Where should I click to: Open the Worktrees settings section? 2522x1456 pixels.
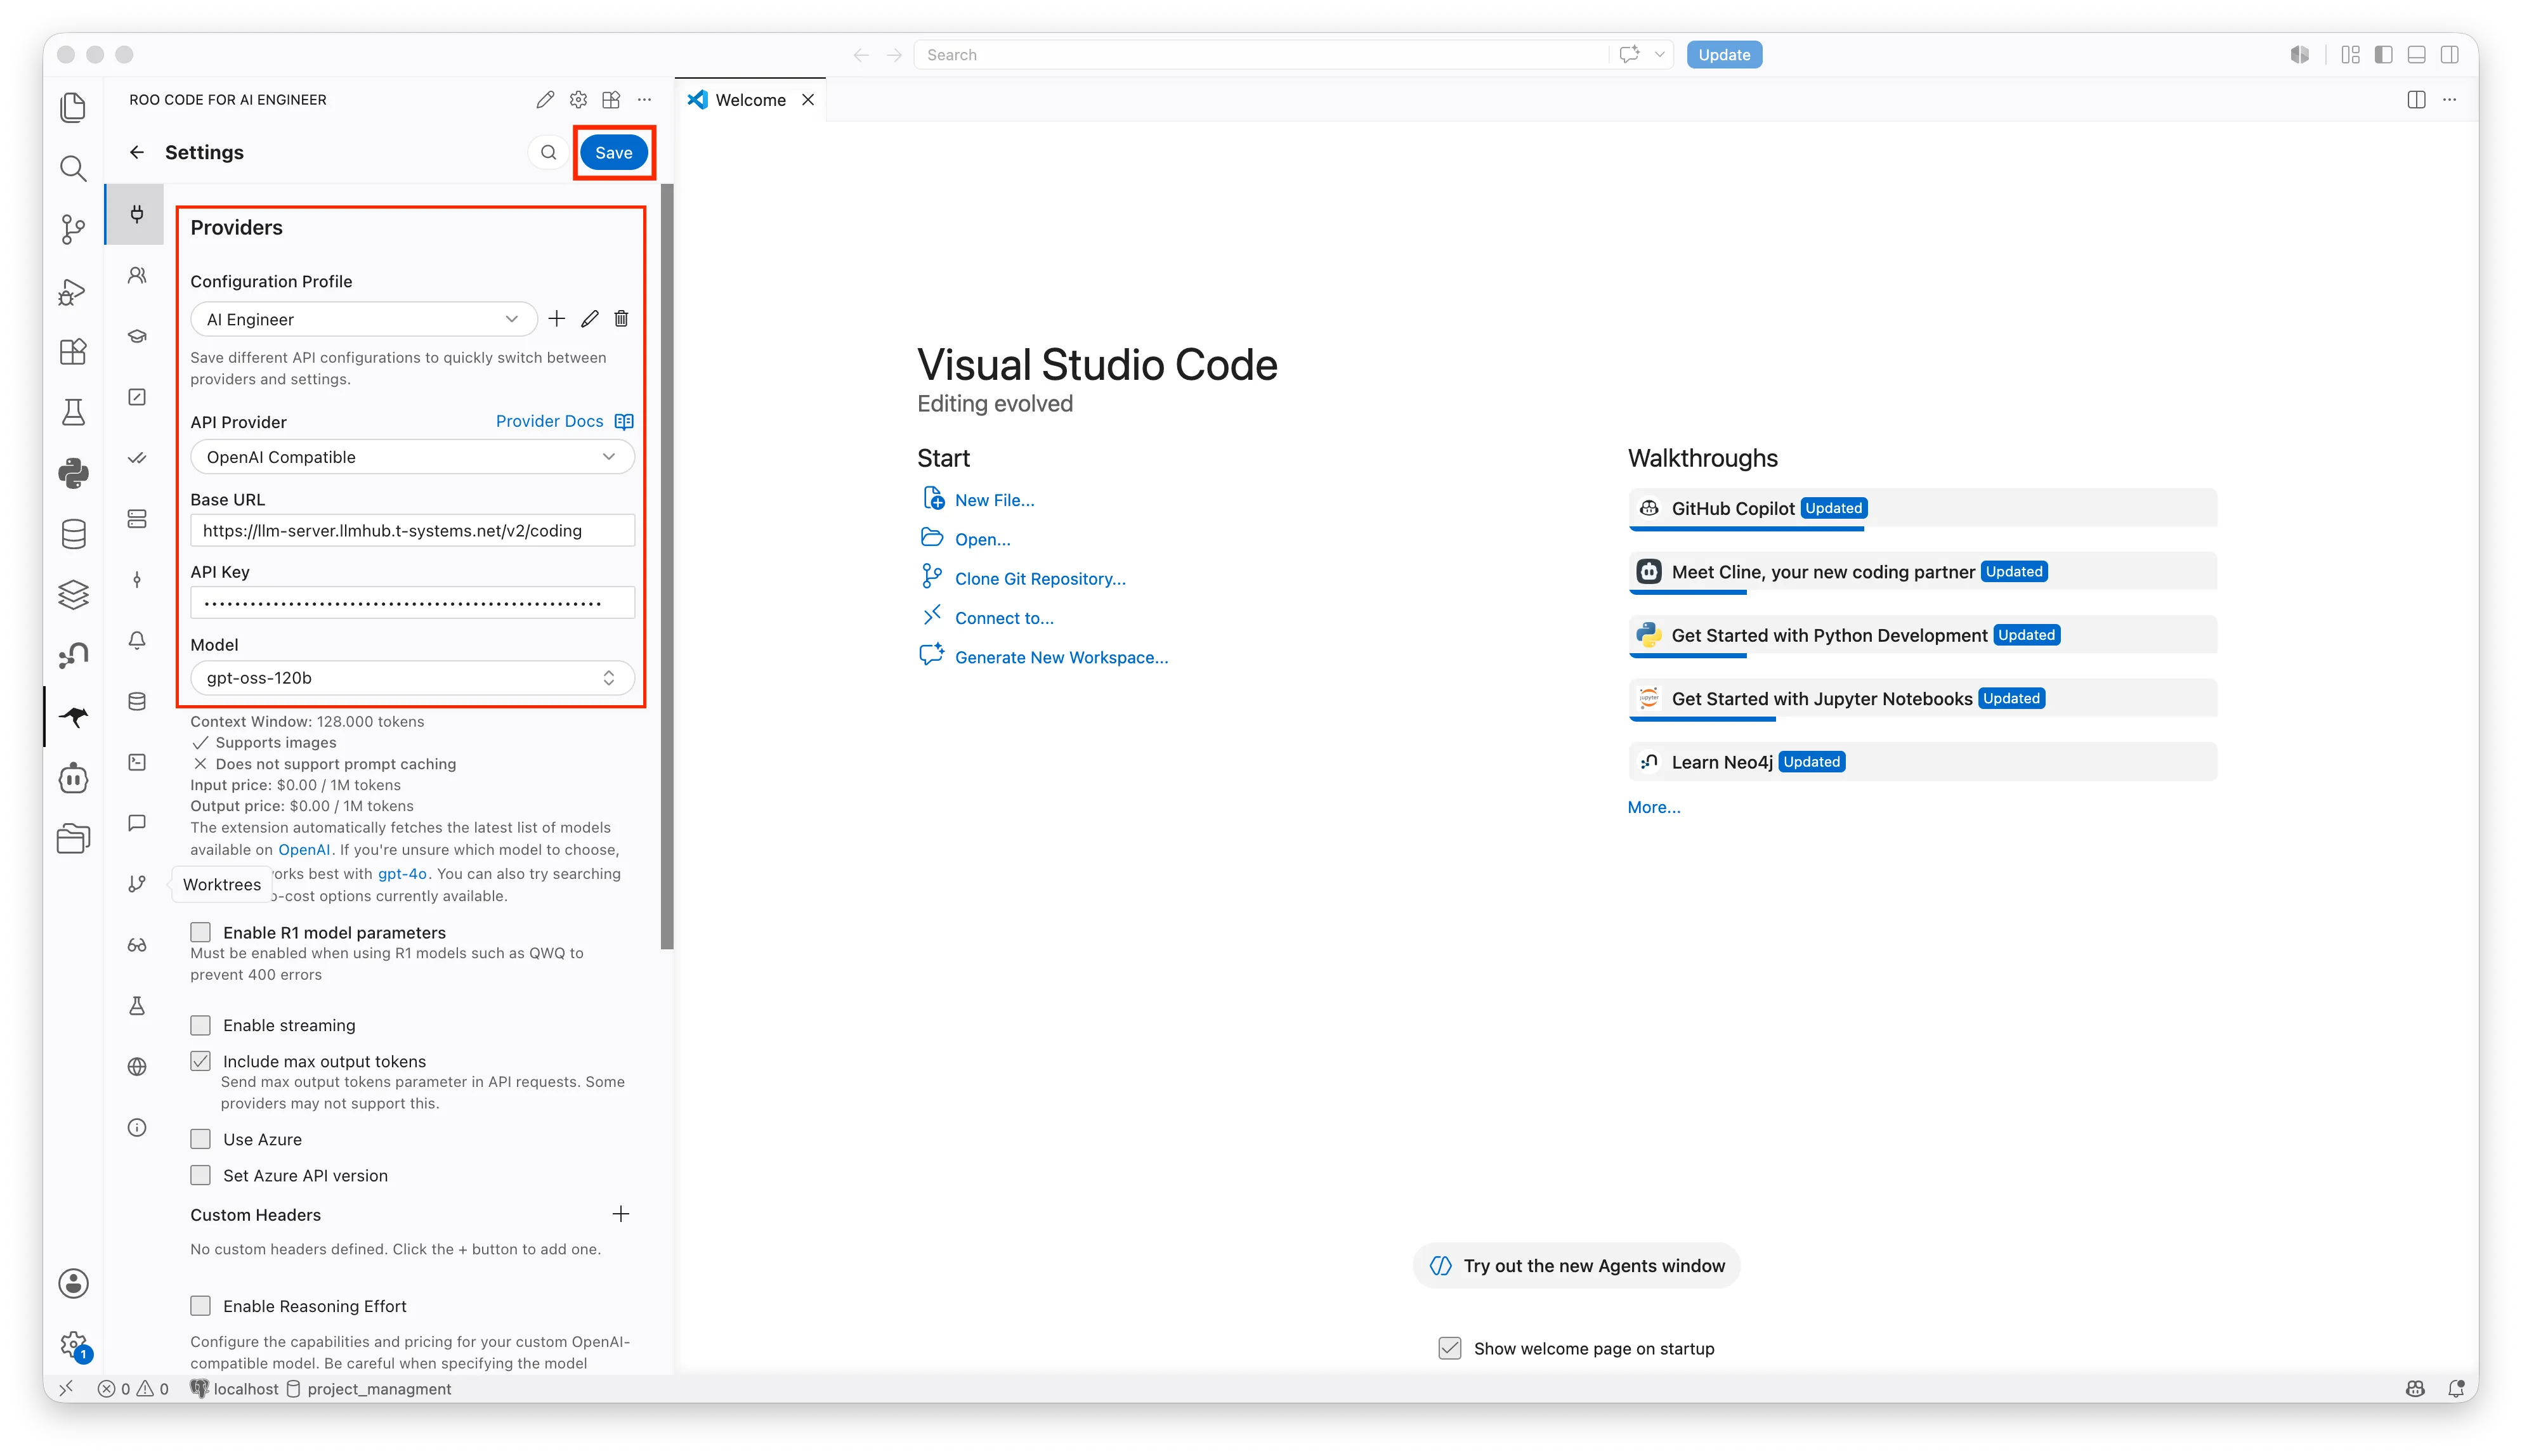point(137,884)
